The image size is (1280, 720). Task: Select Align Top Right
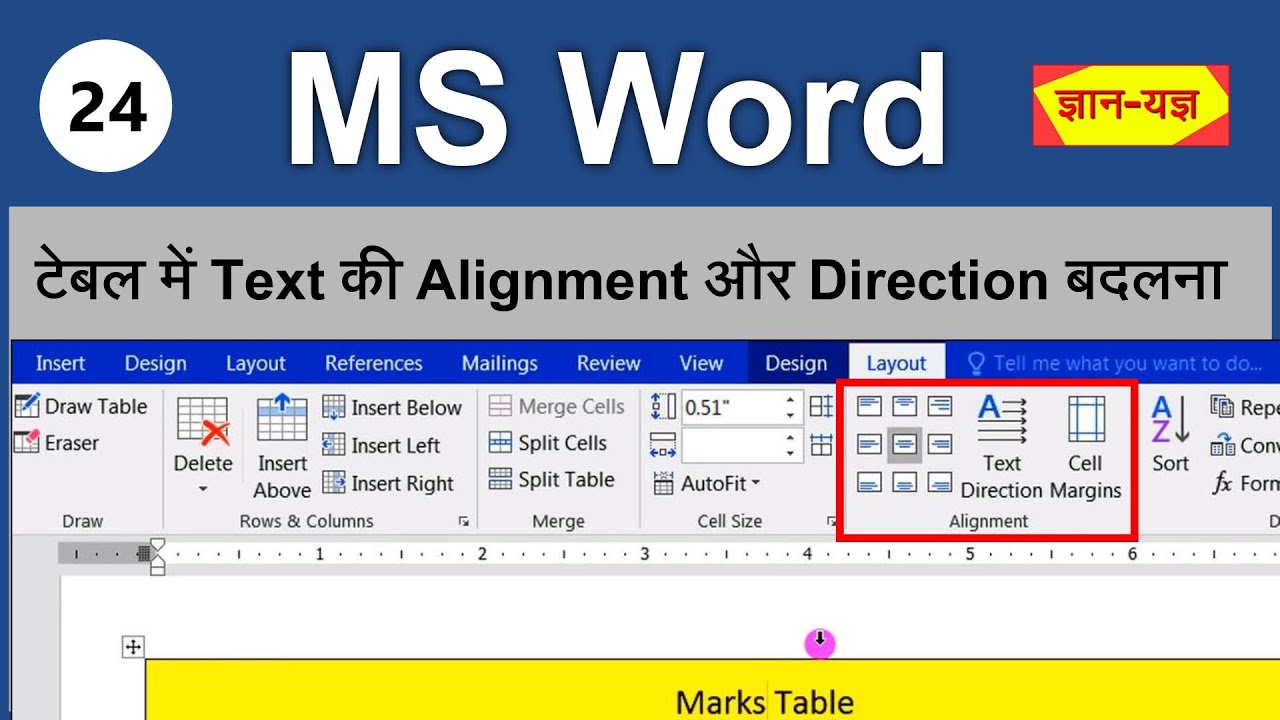(939, 406)
